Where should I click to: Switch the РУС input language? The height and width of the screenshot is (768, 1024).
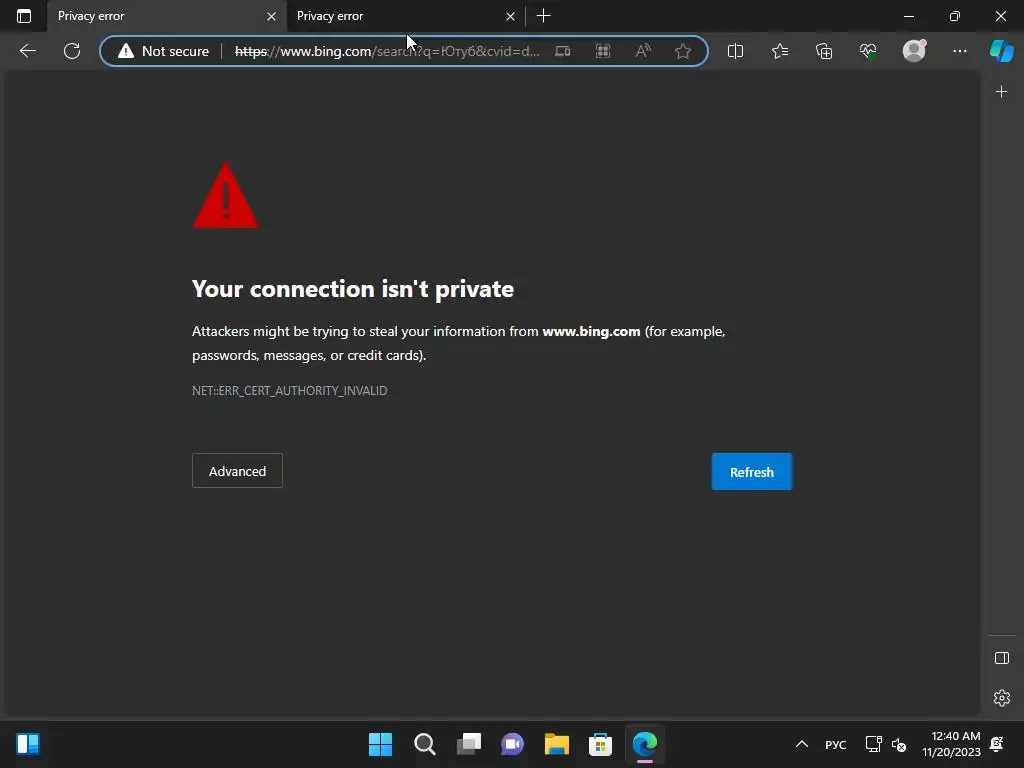835,744
